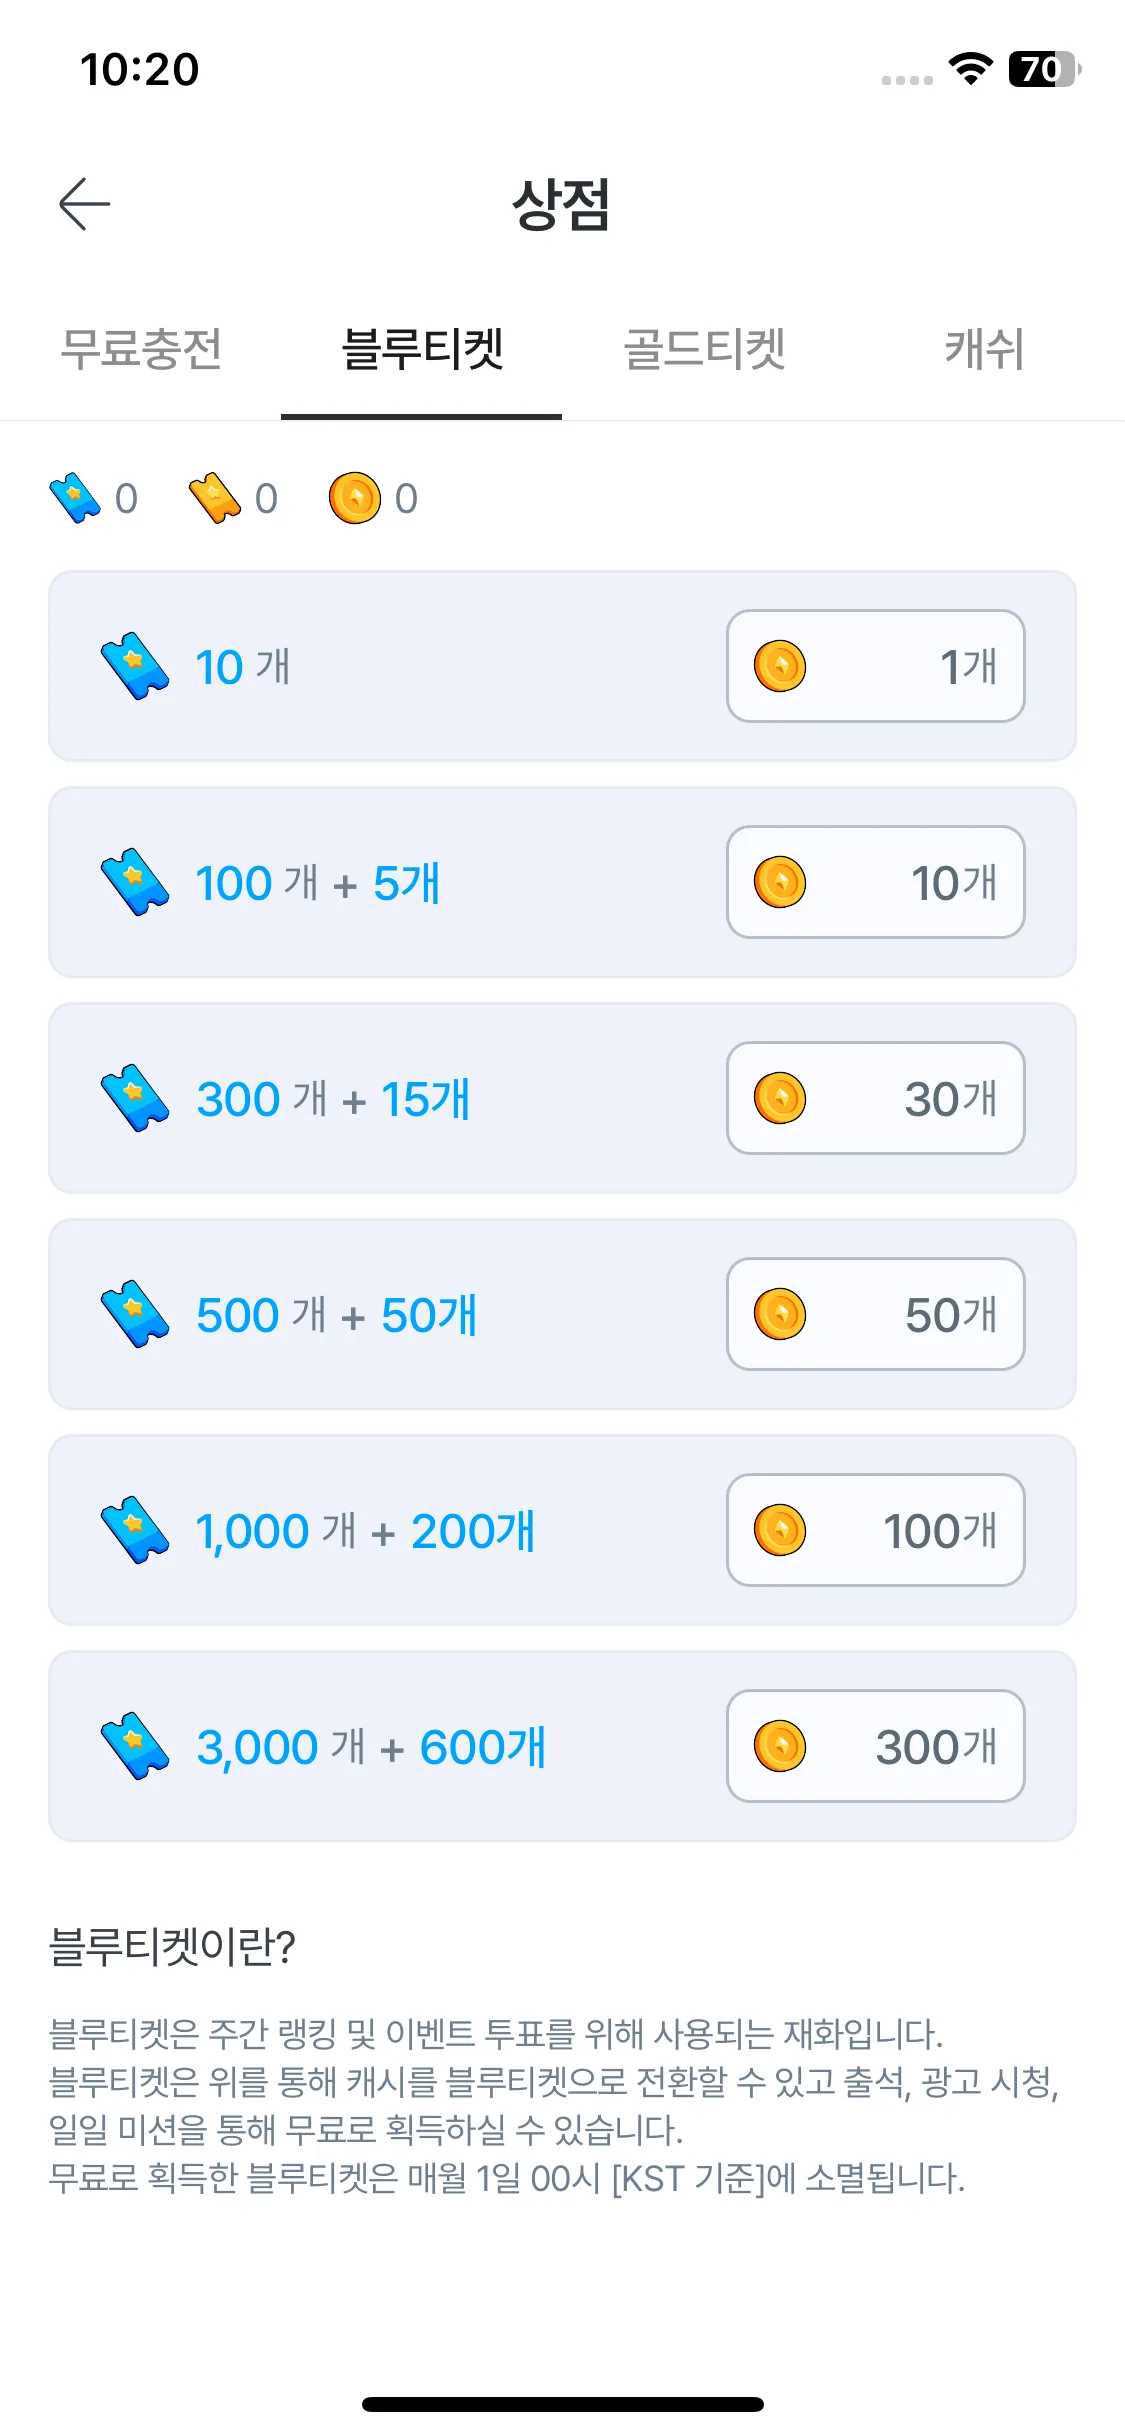The width and height of the screenshot is (1125, 2436).
Task: Switch to 무료충전 tab
Action: tap(141, 349)
